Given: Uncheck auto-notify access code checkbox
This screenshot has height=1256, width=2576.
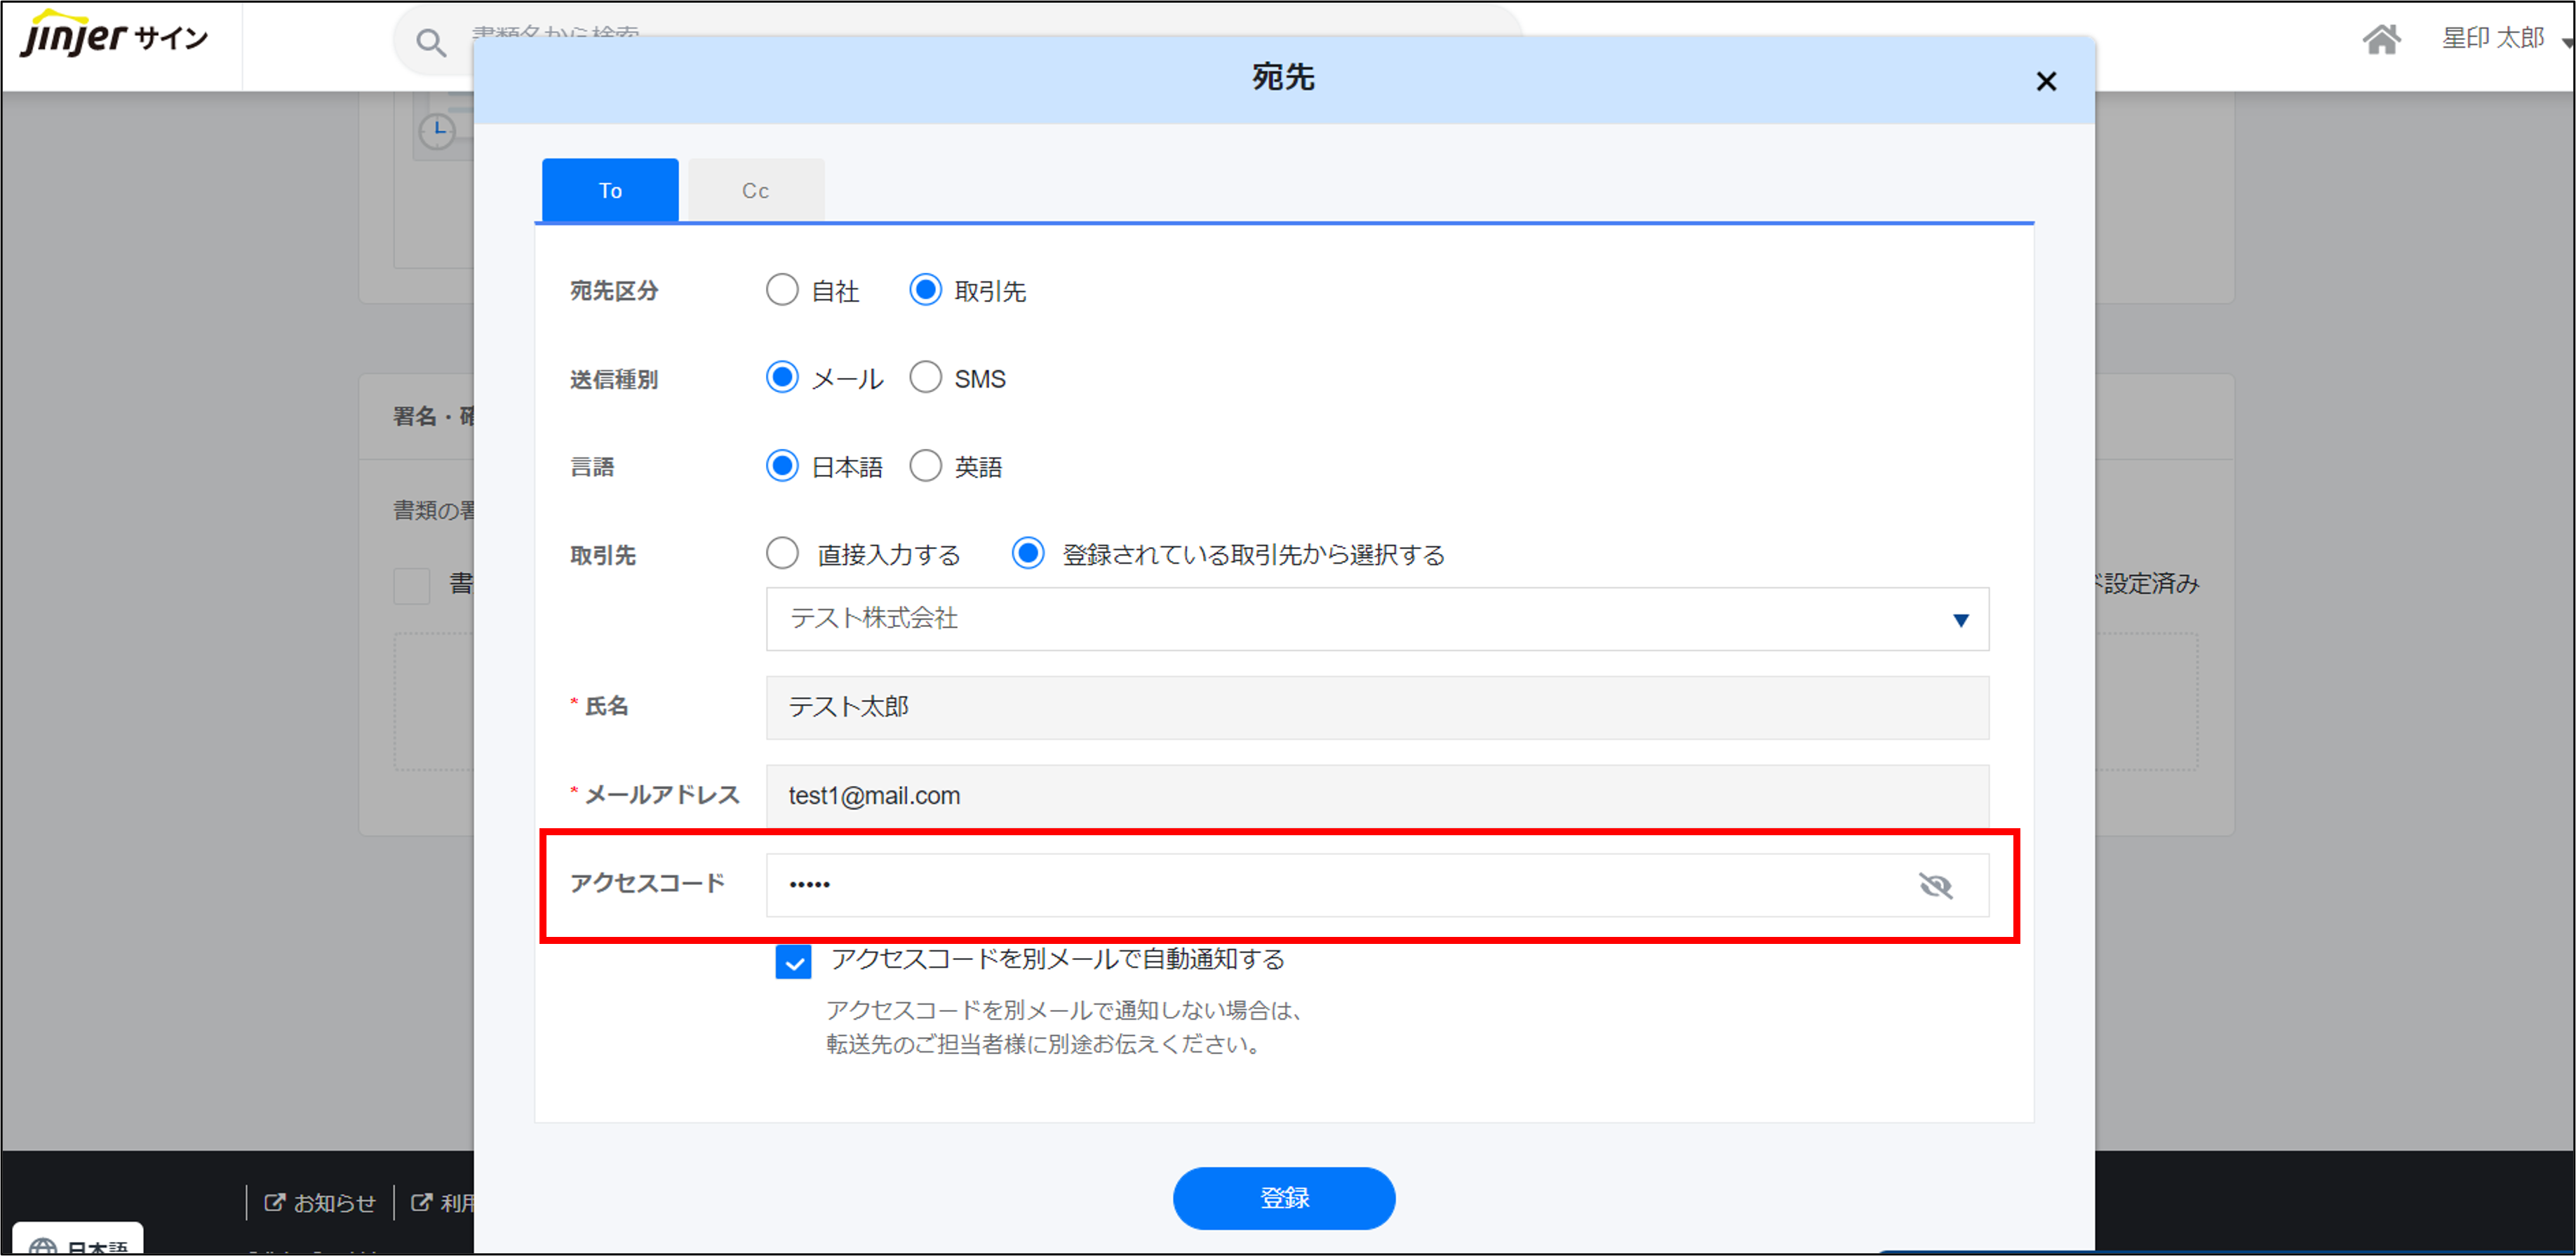Looking at the screenshot, I should tap(793, 962).
